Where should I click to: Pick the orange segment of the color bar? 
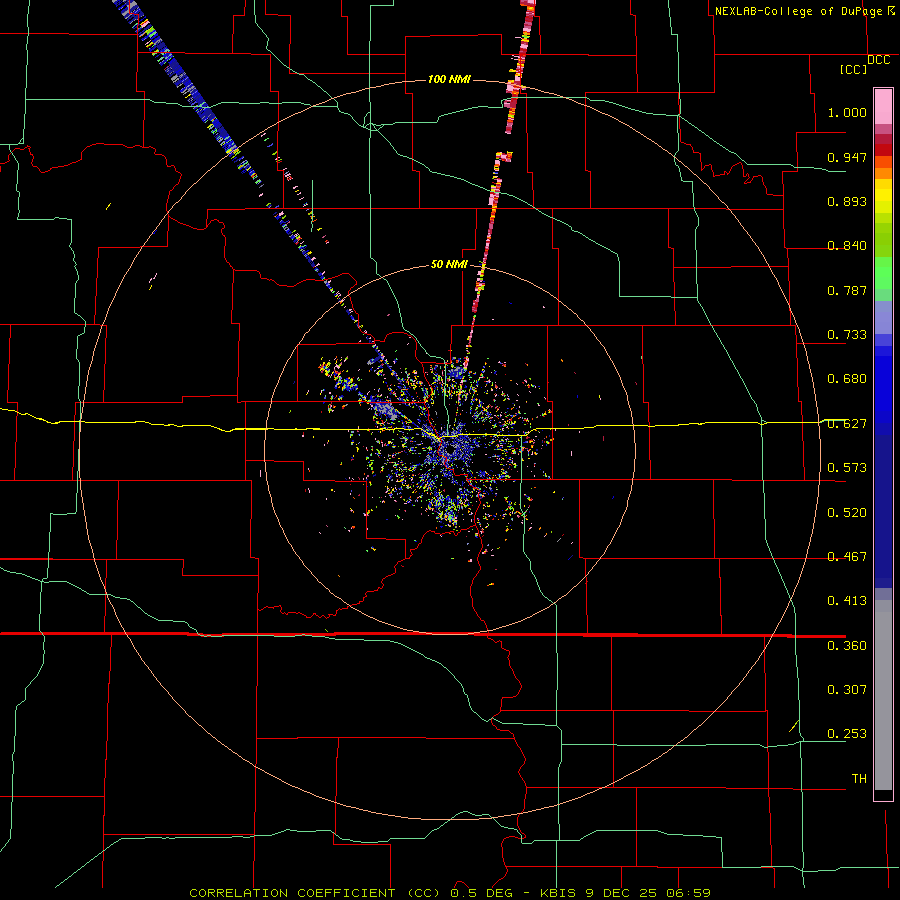click(x=883, y=173)
